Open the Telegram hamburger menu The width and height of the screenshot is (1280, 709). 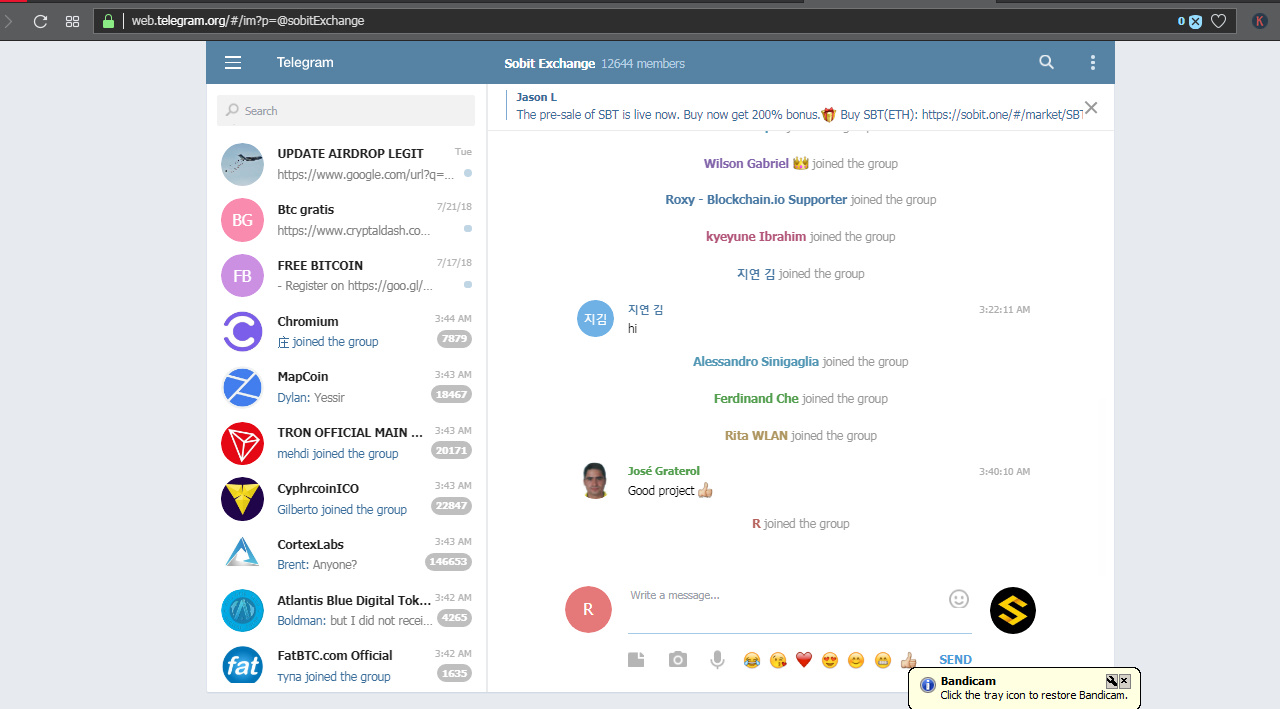click(233, 63)
